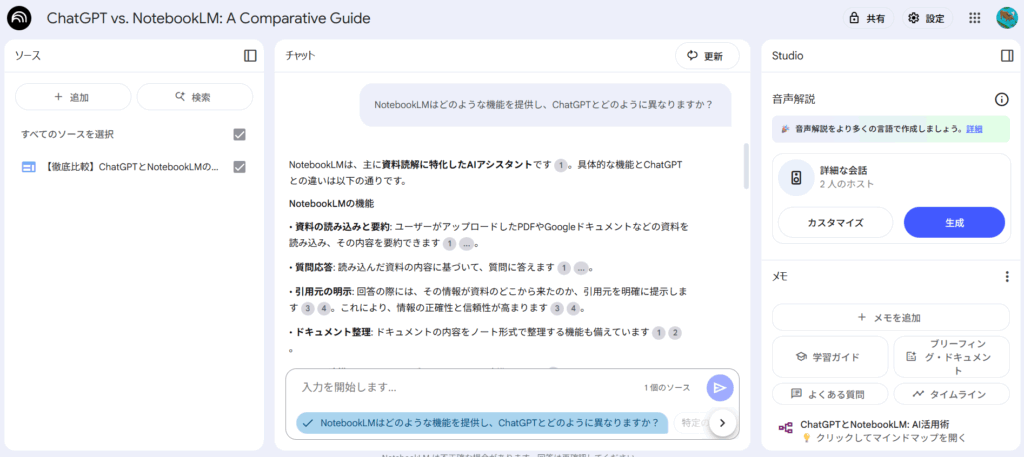The image size is (1024, 457).
Task: Create a タイムライン timeline
Action: click(952, 394)
